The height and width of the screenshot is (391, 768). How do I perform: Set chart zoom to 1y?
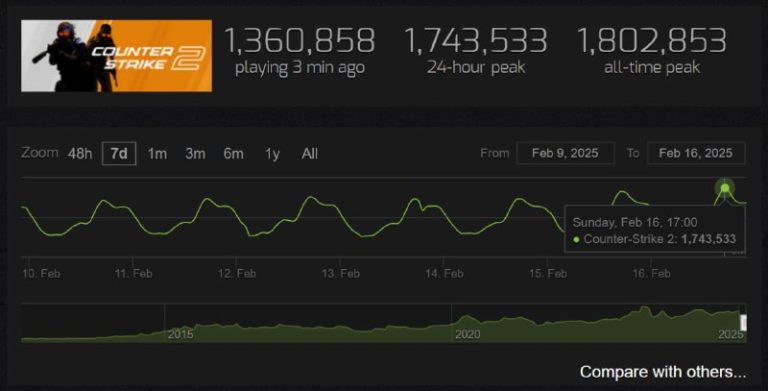point(272,154)
